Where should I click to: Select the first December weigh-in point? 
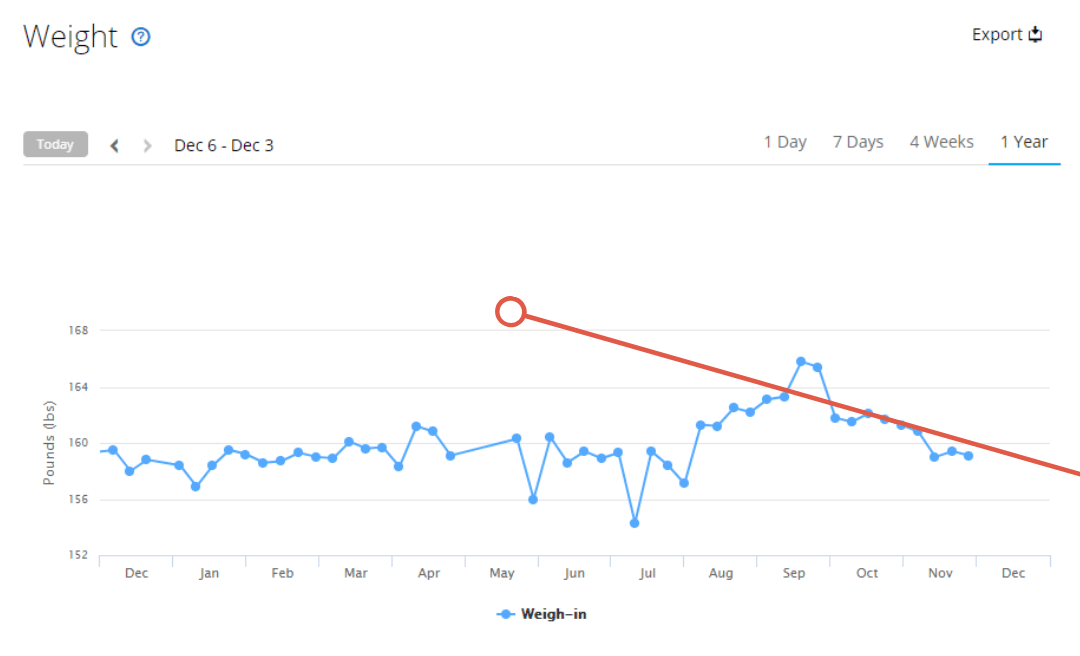[x=113, y=450]
